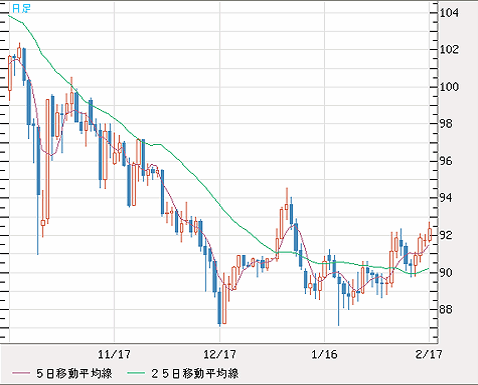The width and height of the screenshot is (478, 385).
Task: Click the 12/17 date axis label
Action: click(x=220, y=354)
